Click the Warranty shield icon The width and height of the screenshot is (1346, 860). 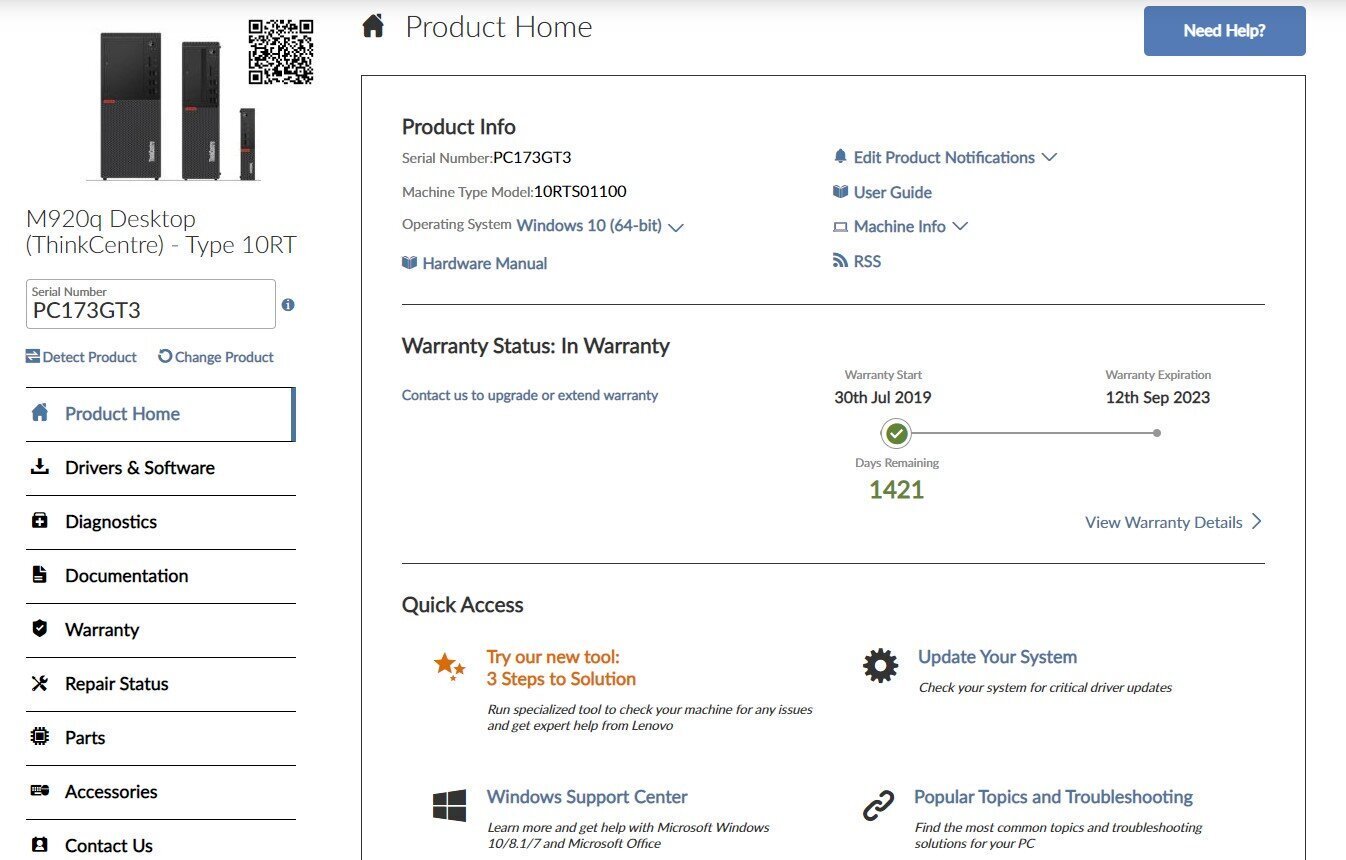[40, 629]
